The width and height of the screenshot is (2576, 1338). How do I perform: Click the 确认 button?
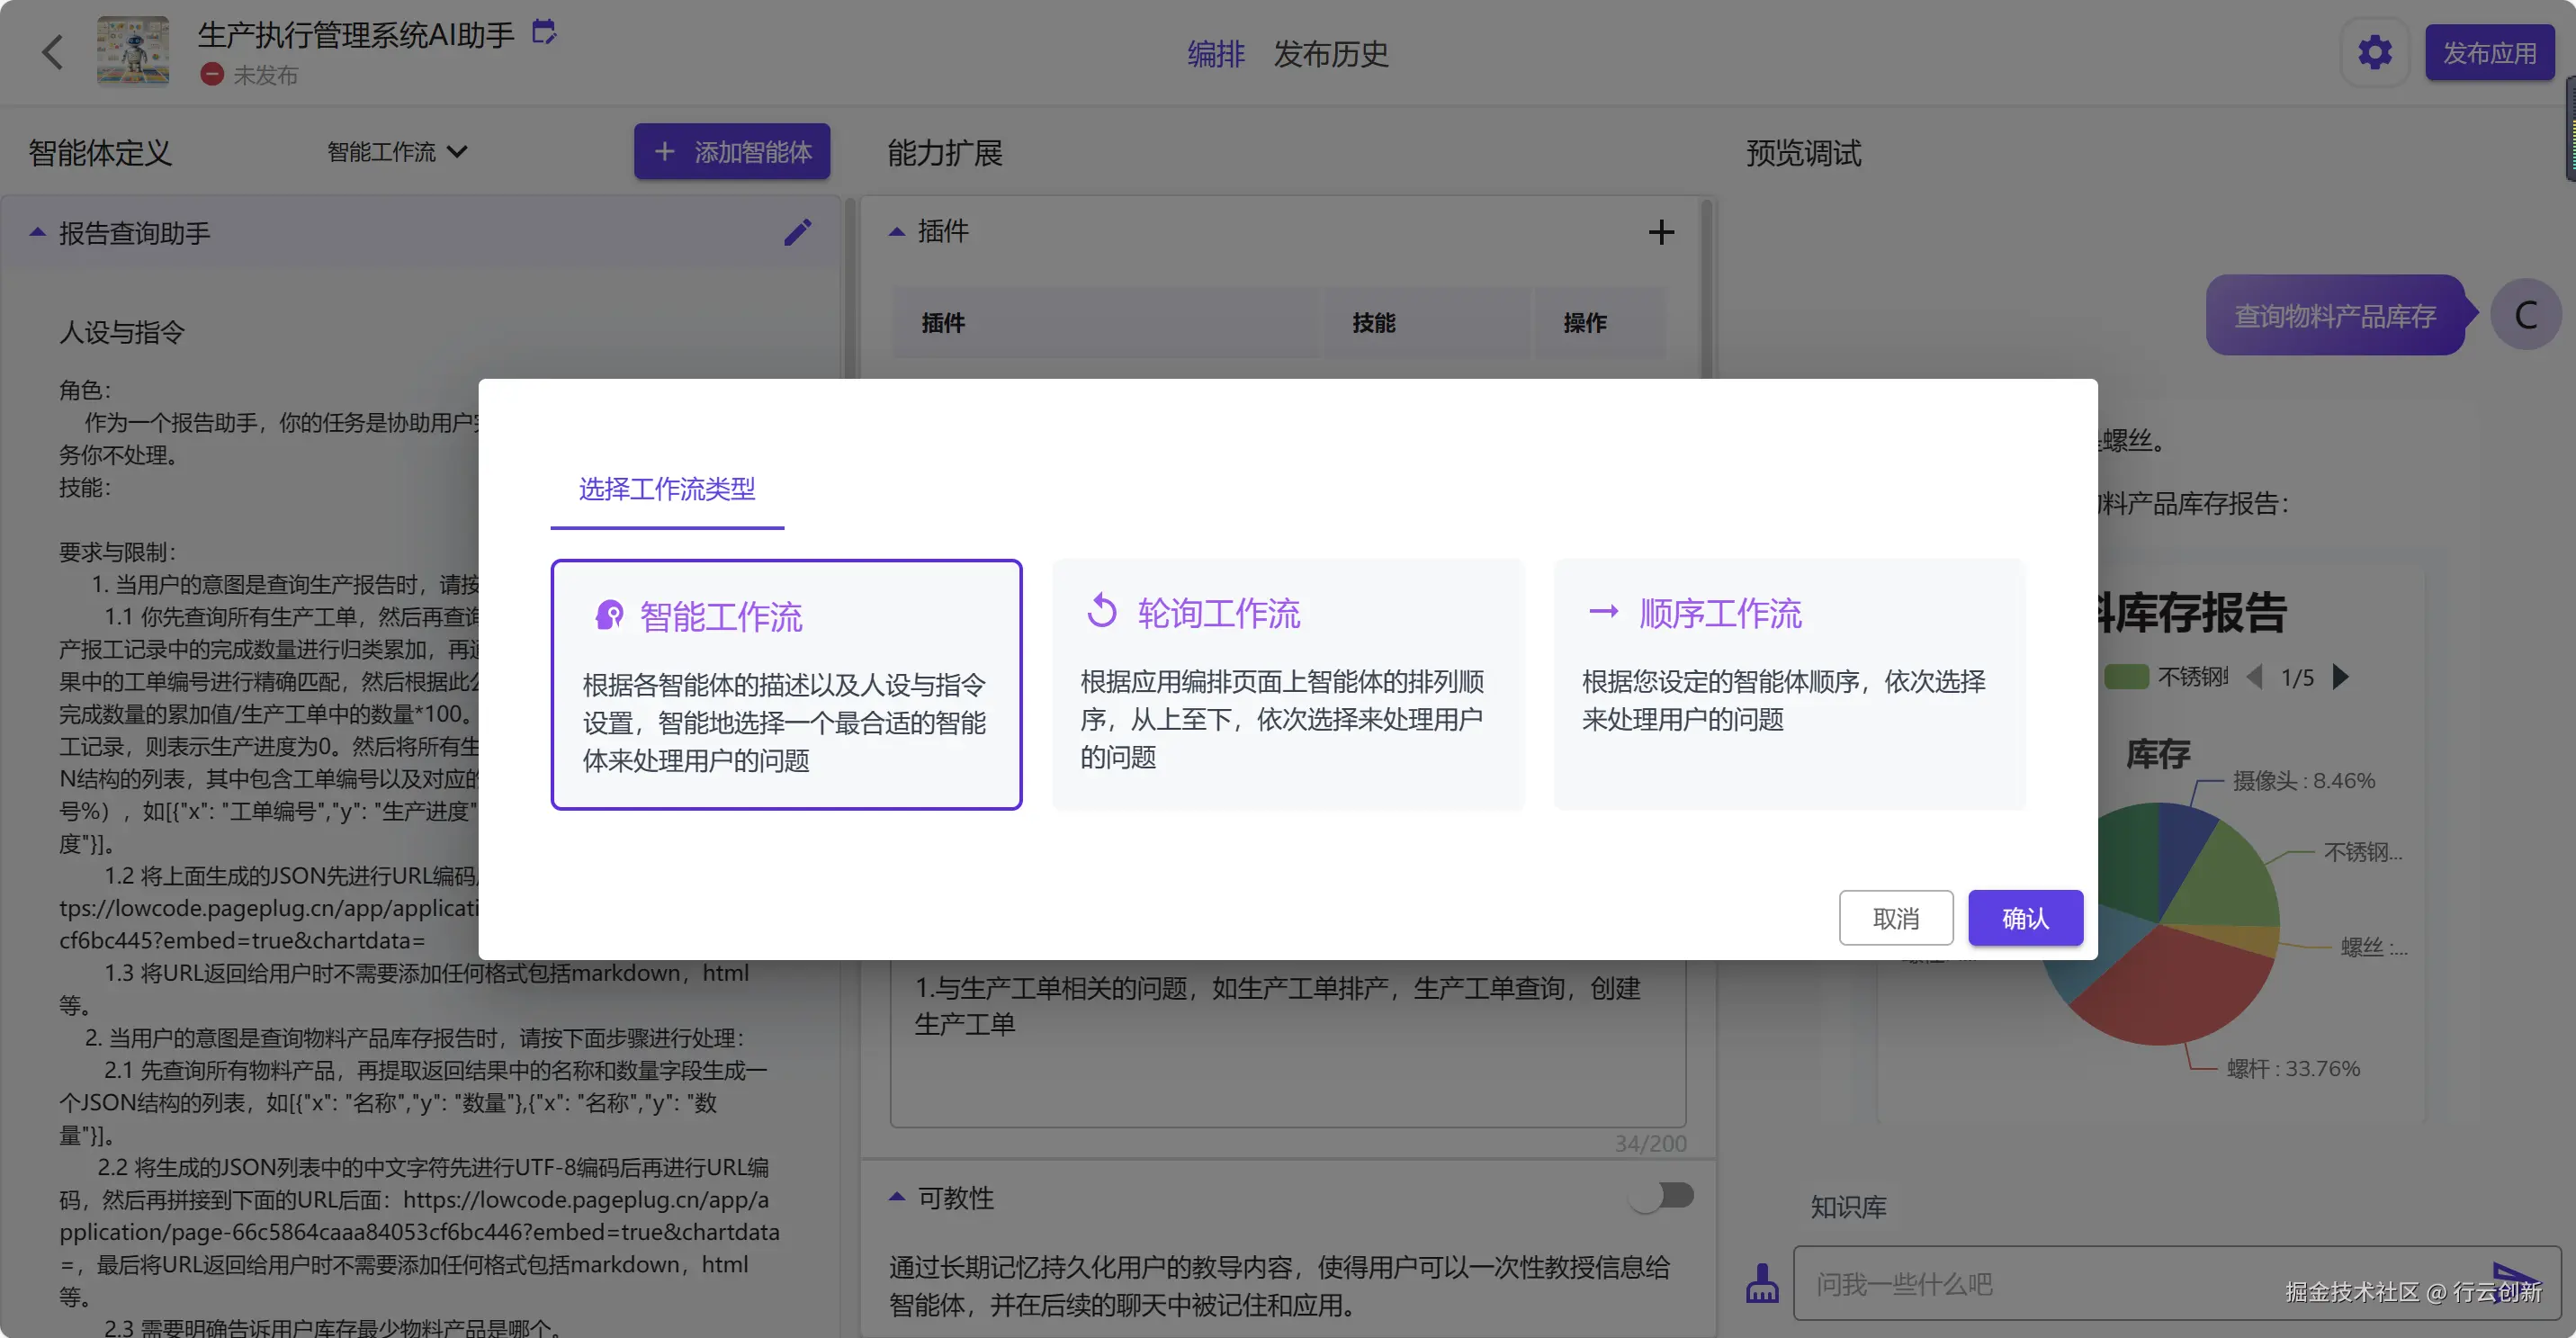click(2025, 917)
